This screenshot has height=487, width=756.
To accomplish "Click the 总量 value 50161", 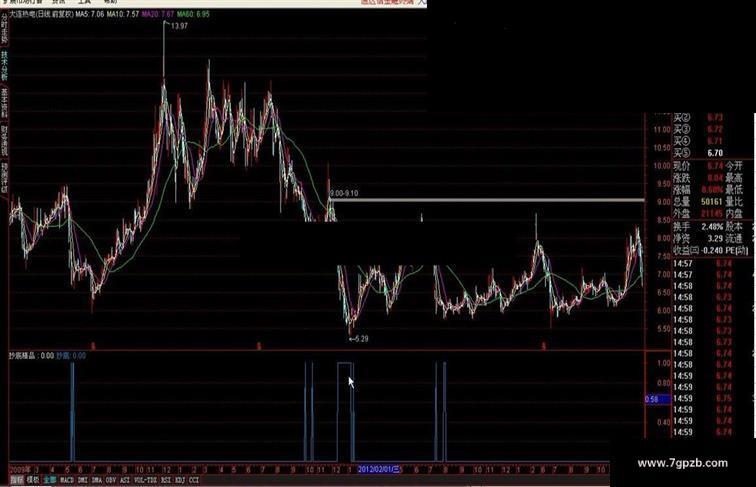I will (711, 202).
